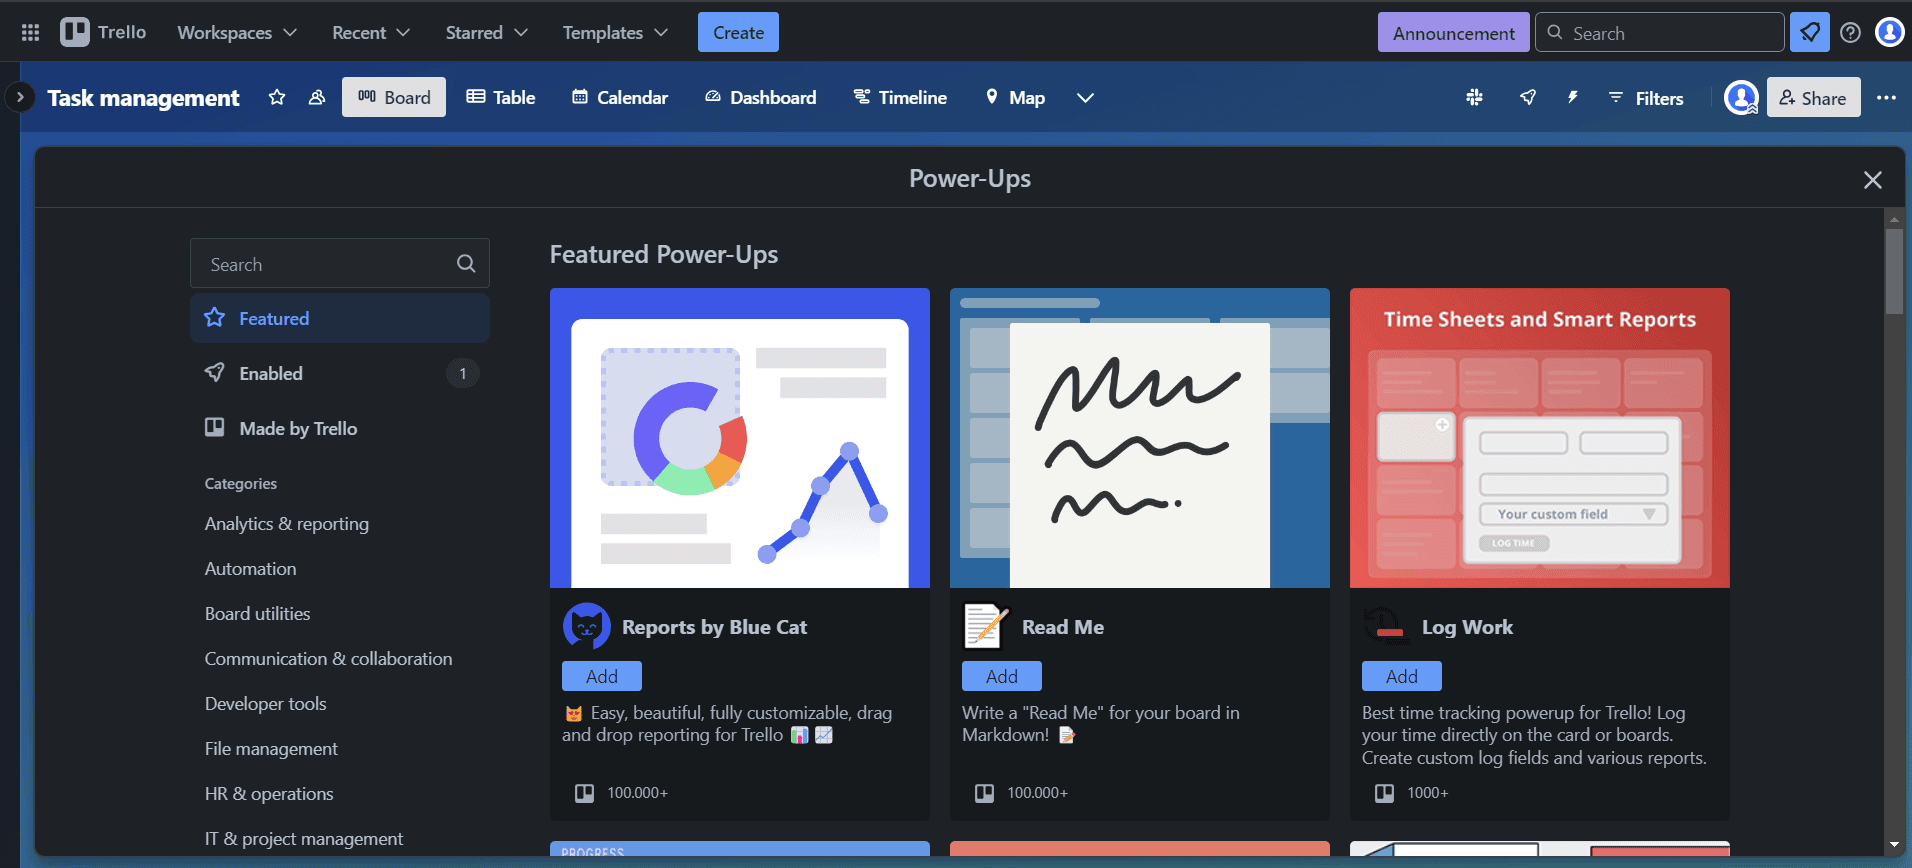Open Automation category

coord(251,569)
